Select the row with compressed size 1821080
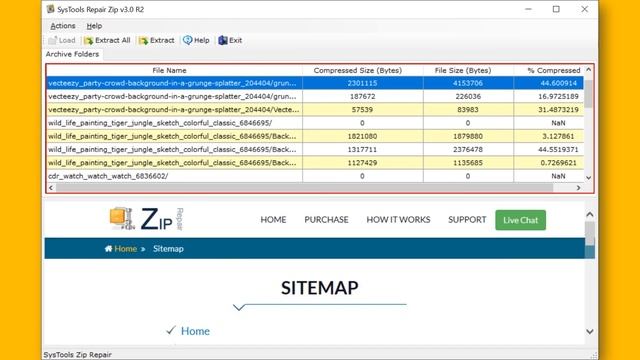This screenshot has height=360, width=640. pos(315,136)
